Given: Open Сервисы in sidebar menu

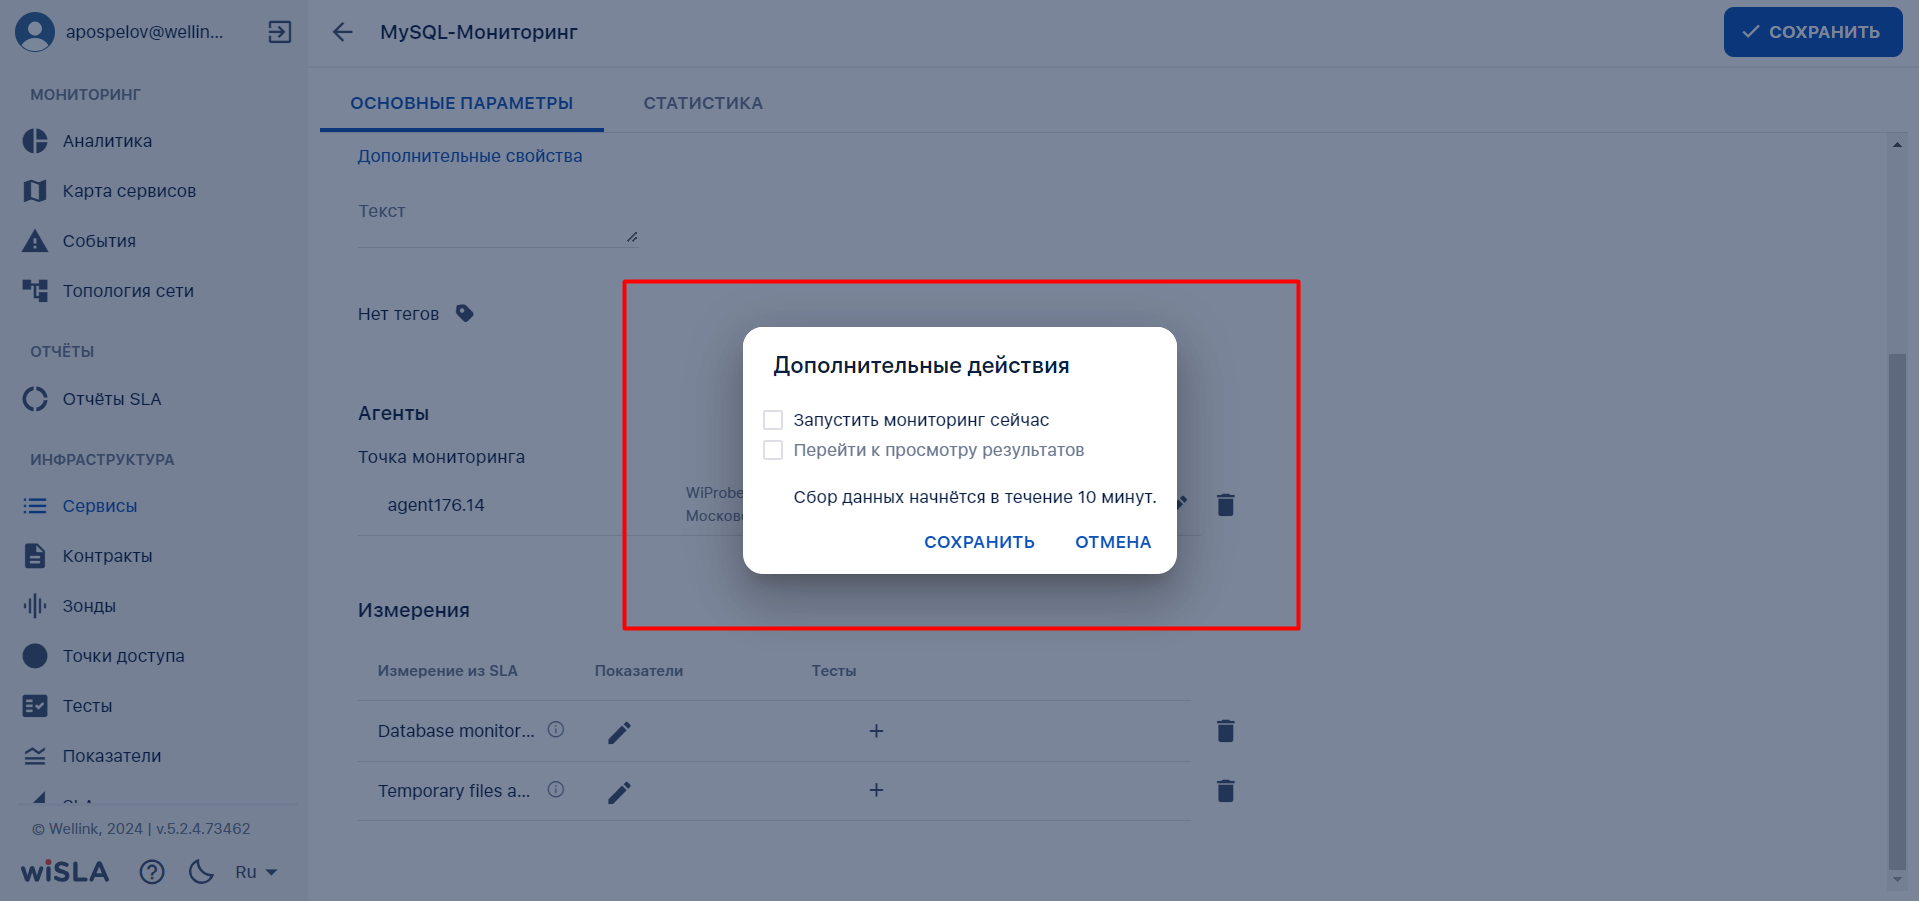Looking at the screenshot, I should click(x=100, y=506).
